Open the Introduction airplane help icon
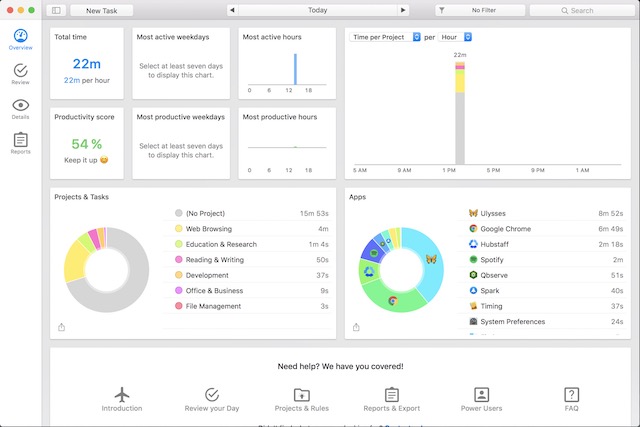 click(x=122, y=395)
